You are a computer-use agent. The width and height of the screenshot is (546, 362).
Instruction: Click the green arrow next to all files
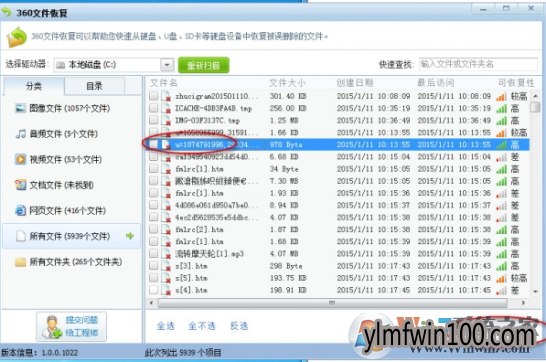click(130, 236)
